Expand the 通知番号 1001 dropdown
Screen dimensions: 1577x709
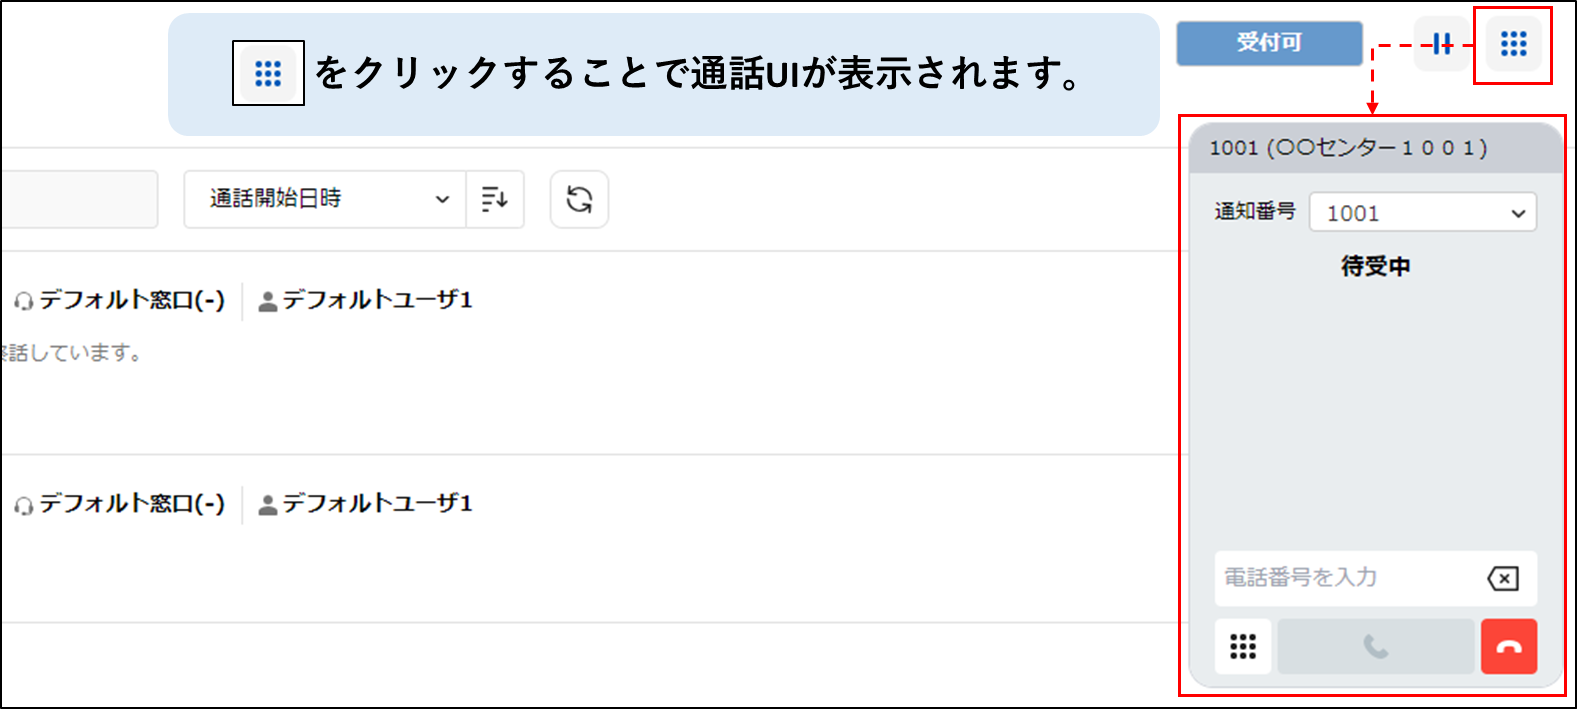click(x=1422, y=212)
